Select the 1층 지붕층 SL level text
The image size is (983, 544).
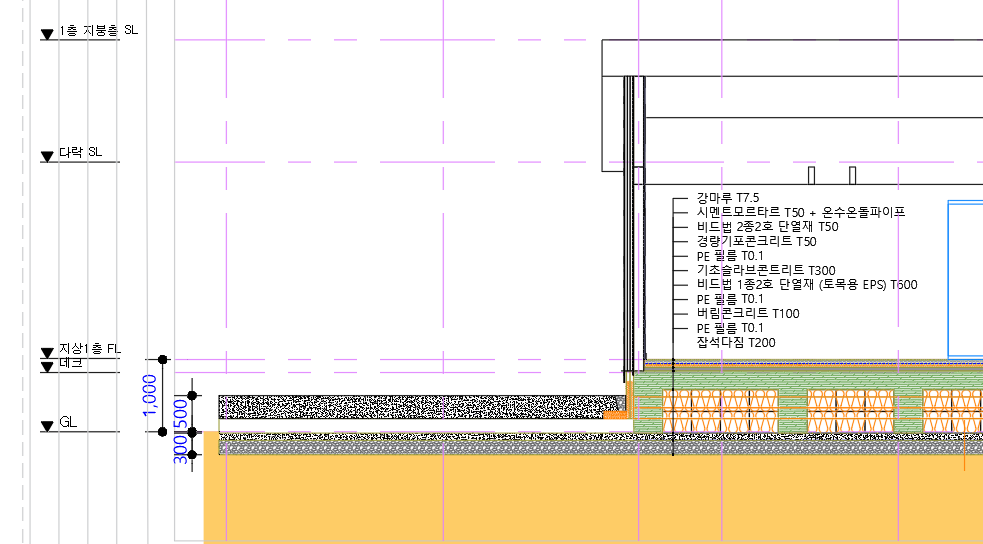(98, 31)
